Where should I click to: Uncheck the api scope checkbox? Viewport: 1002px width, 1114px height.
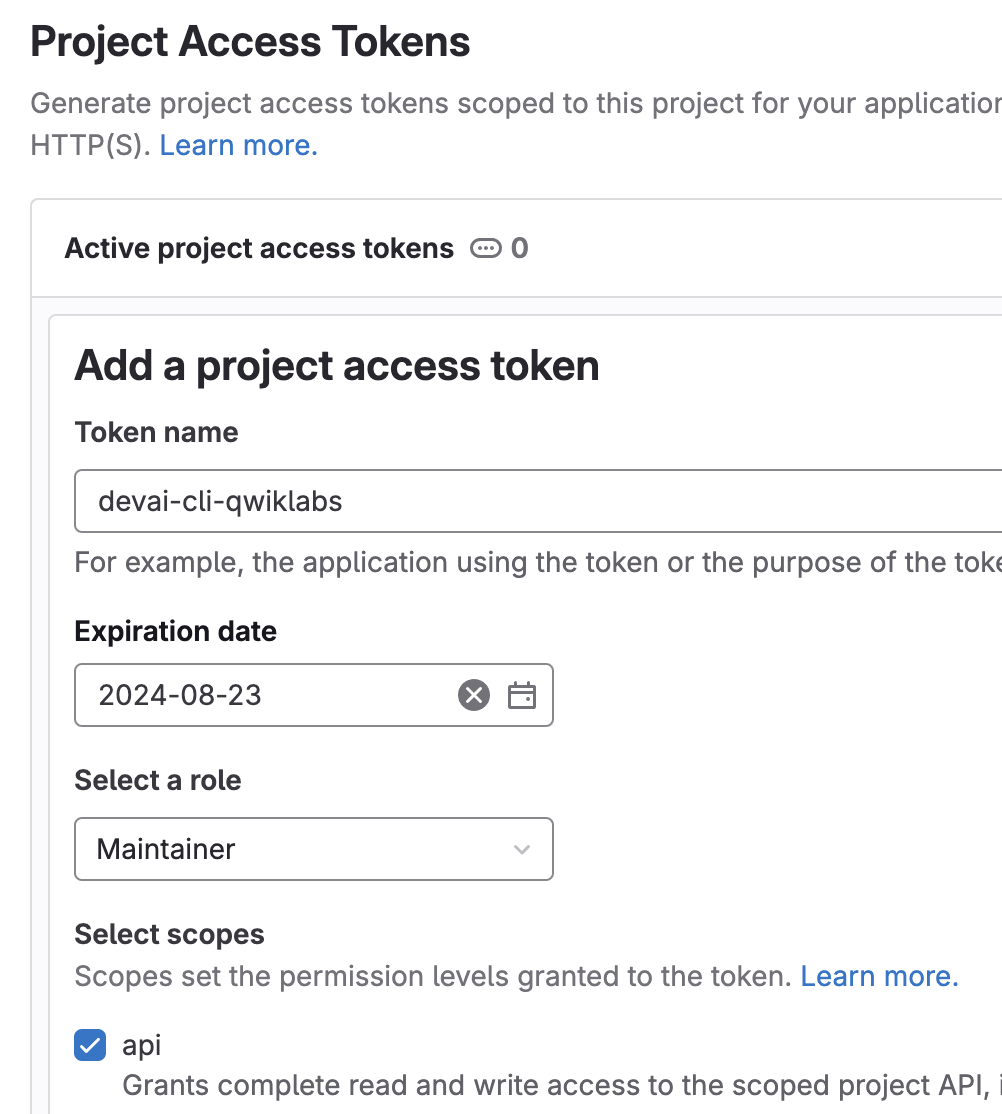click(x=90, y=1046)
